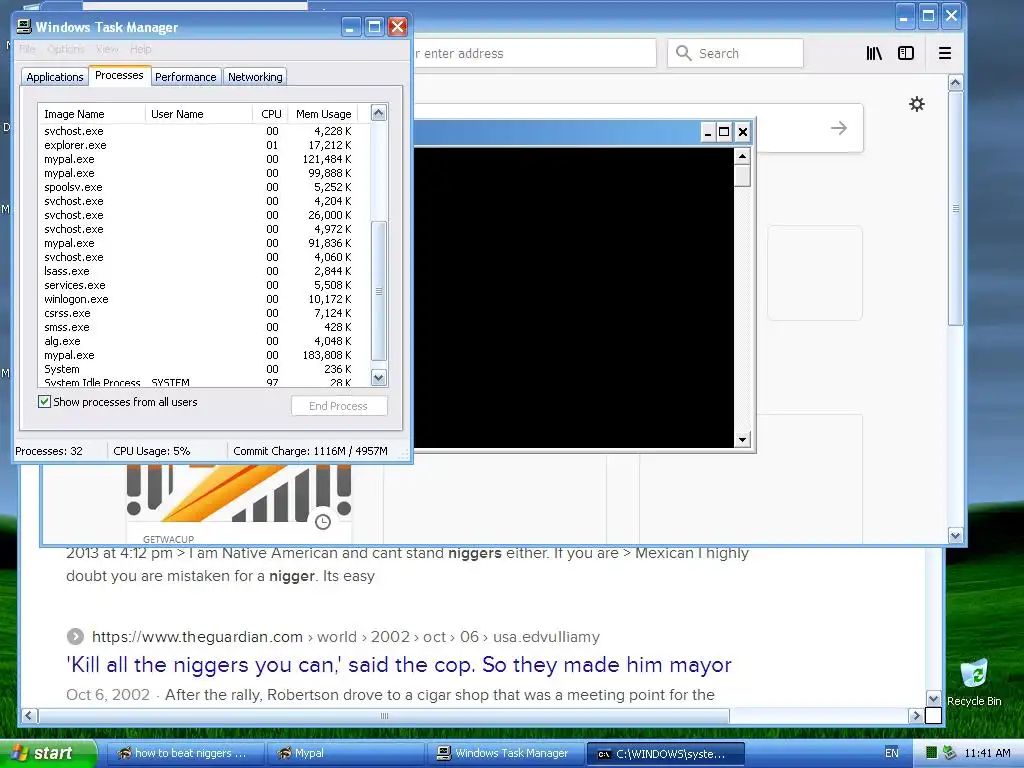Screen dimensions: 1024x768
Task: Go to the Networking tab
Action: point(255,77)
